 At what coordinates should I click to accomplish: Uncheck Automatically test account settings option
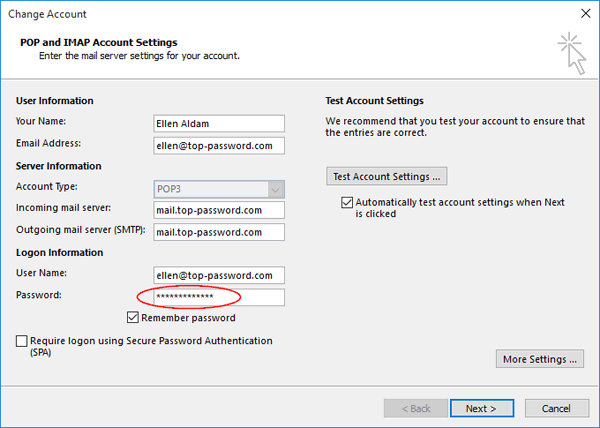(346, 202)
